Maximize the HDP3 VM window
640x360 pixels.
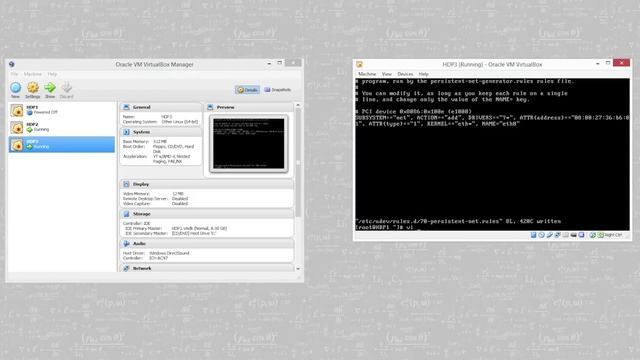608,63
